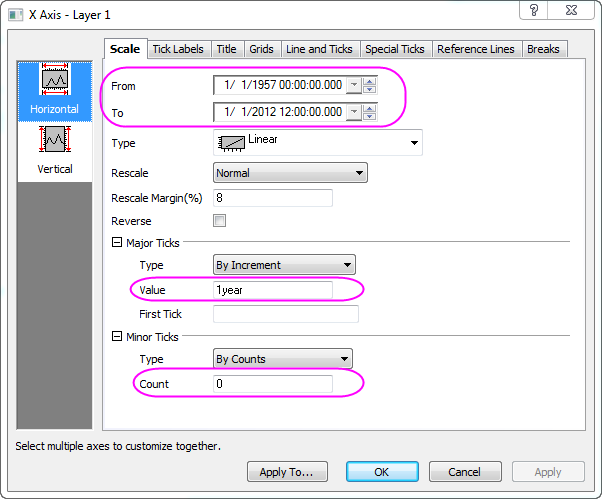Increase From date with spinner up arrow

tap(370, 82)
